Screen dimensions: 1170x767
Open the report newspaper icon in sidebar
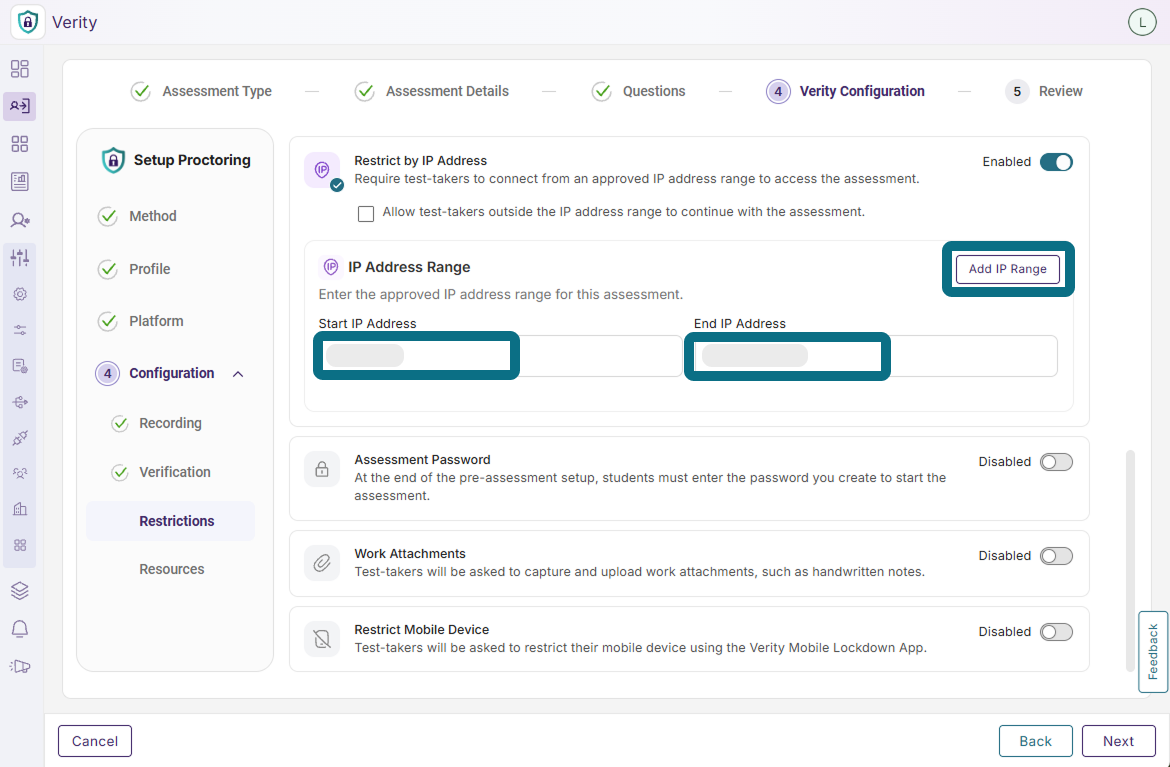(x=20, y=181)
